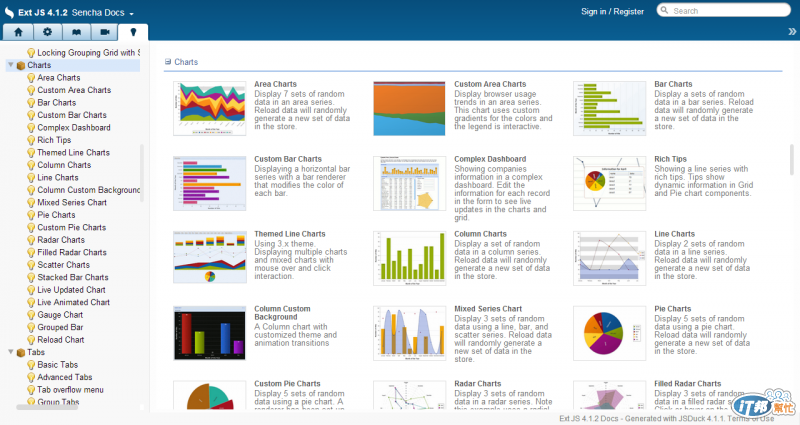This screenshot has width=800, height=425.
Task: Open Column Custom Background thumbnail
Action: (210, 333)
